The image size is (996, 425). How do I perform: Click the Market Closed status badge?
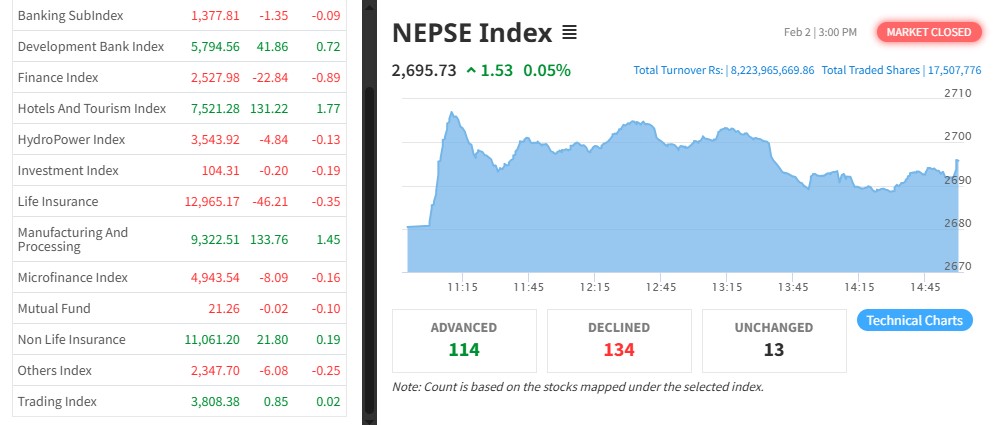point(927,32)
